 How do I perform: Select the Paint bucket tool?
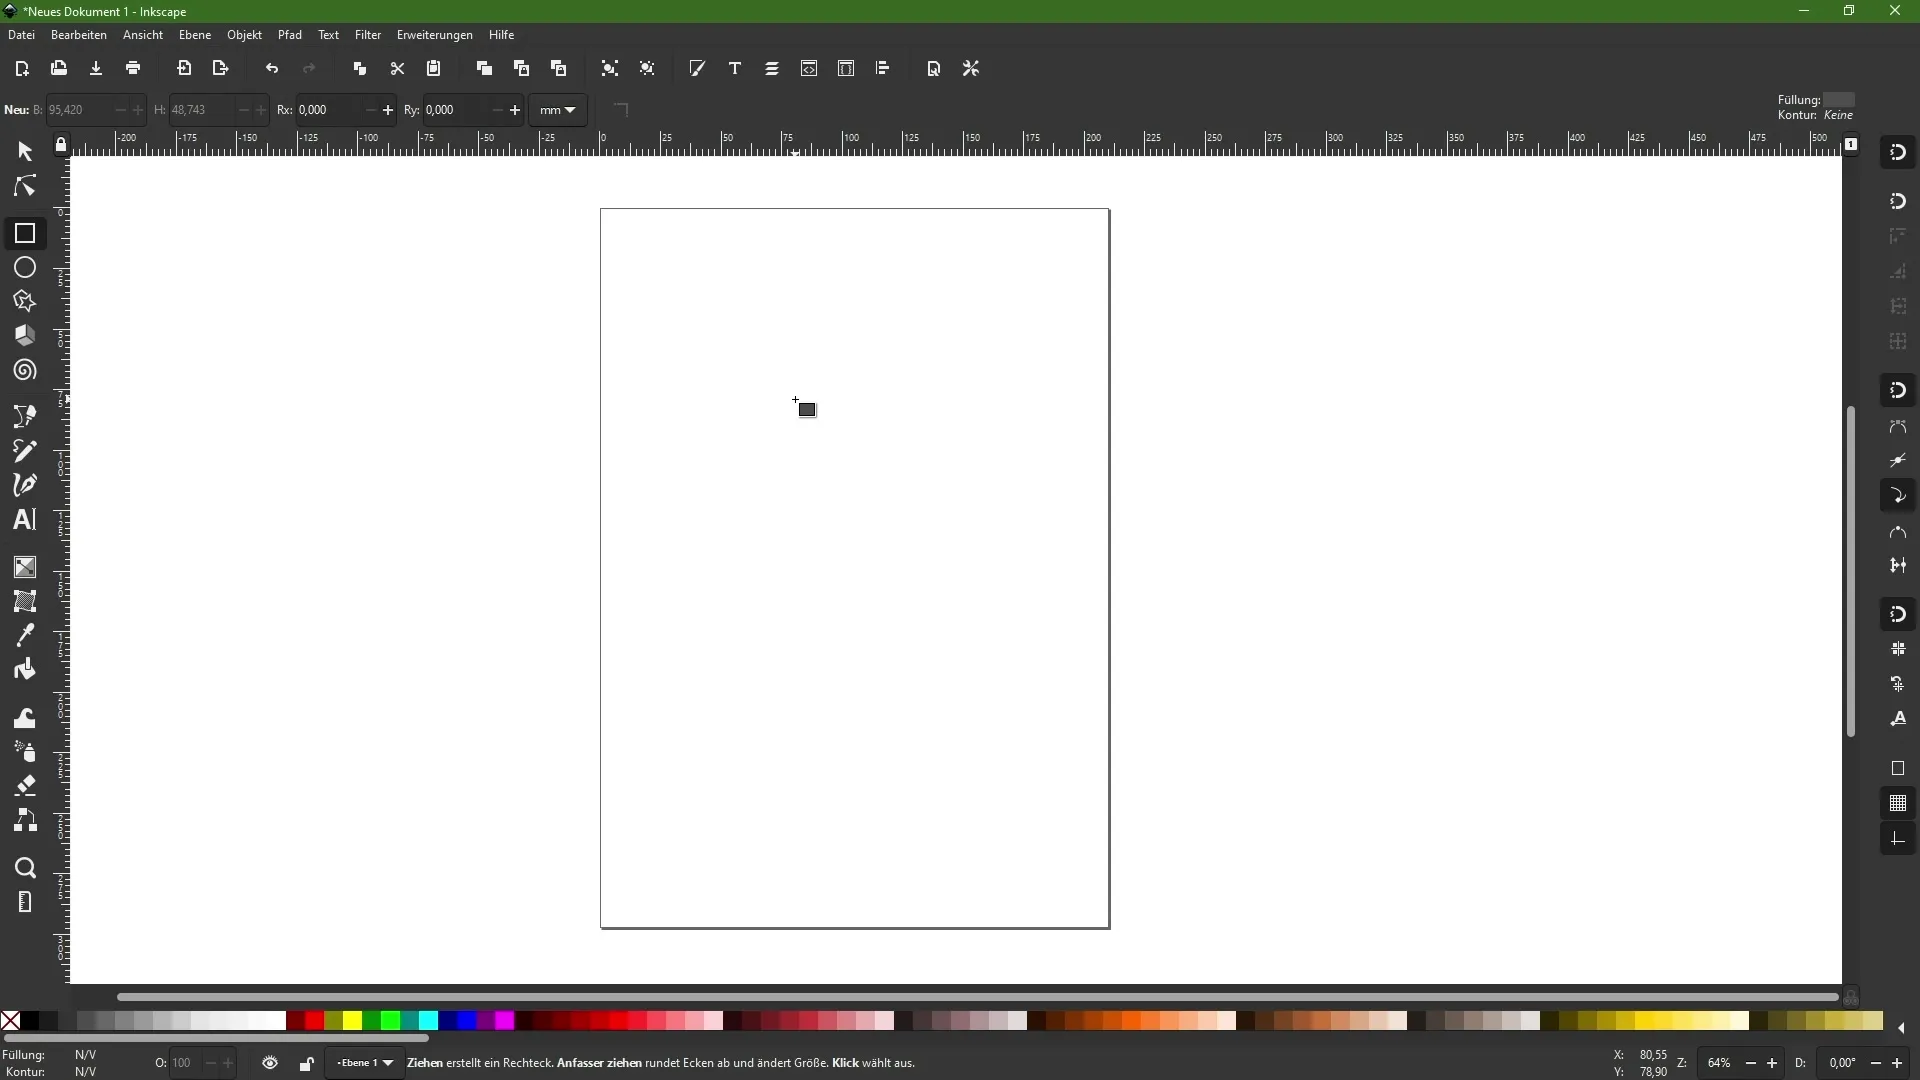tap(25, 670)
